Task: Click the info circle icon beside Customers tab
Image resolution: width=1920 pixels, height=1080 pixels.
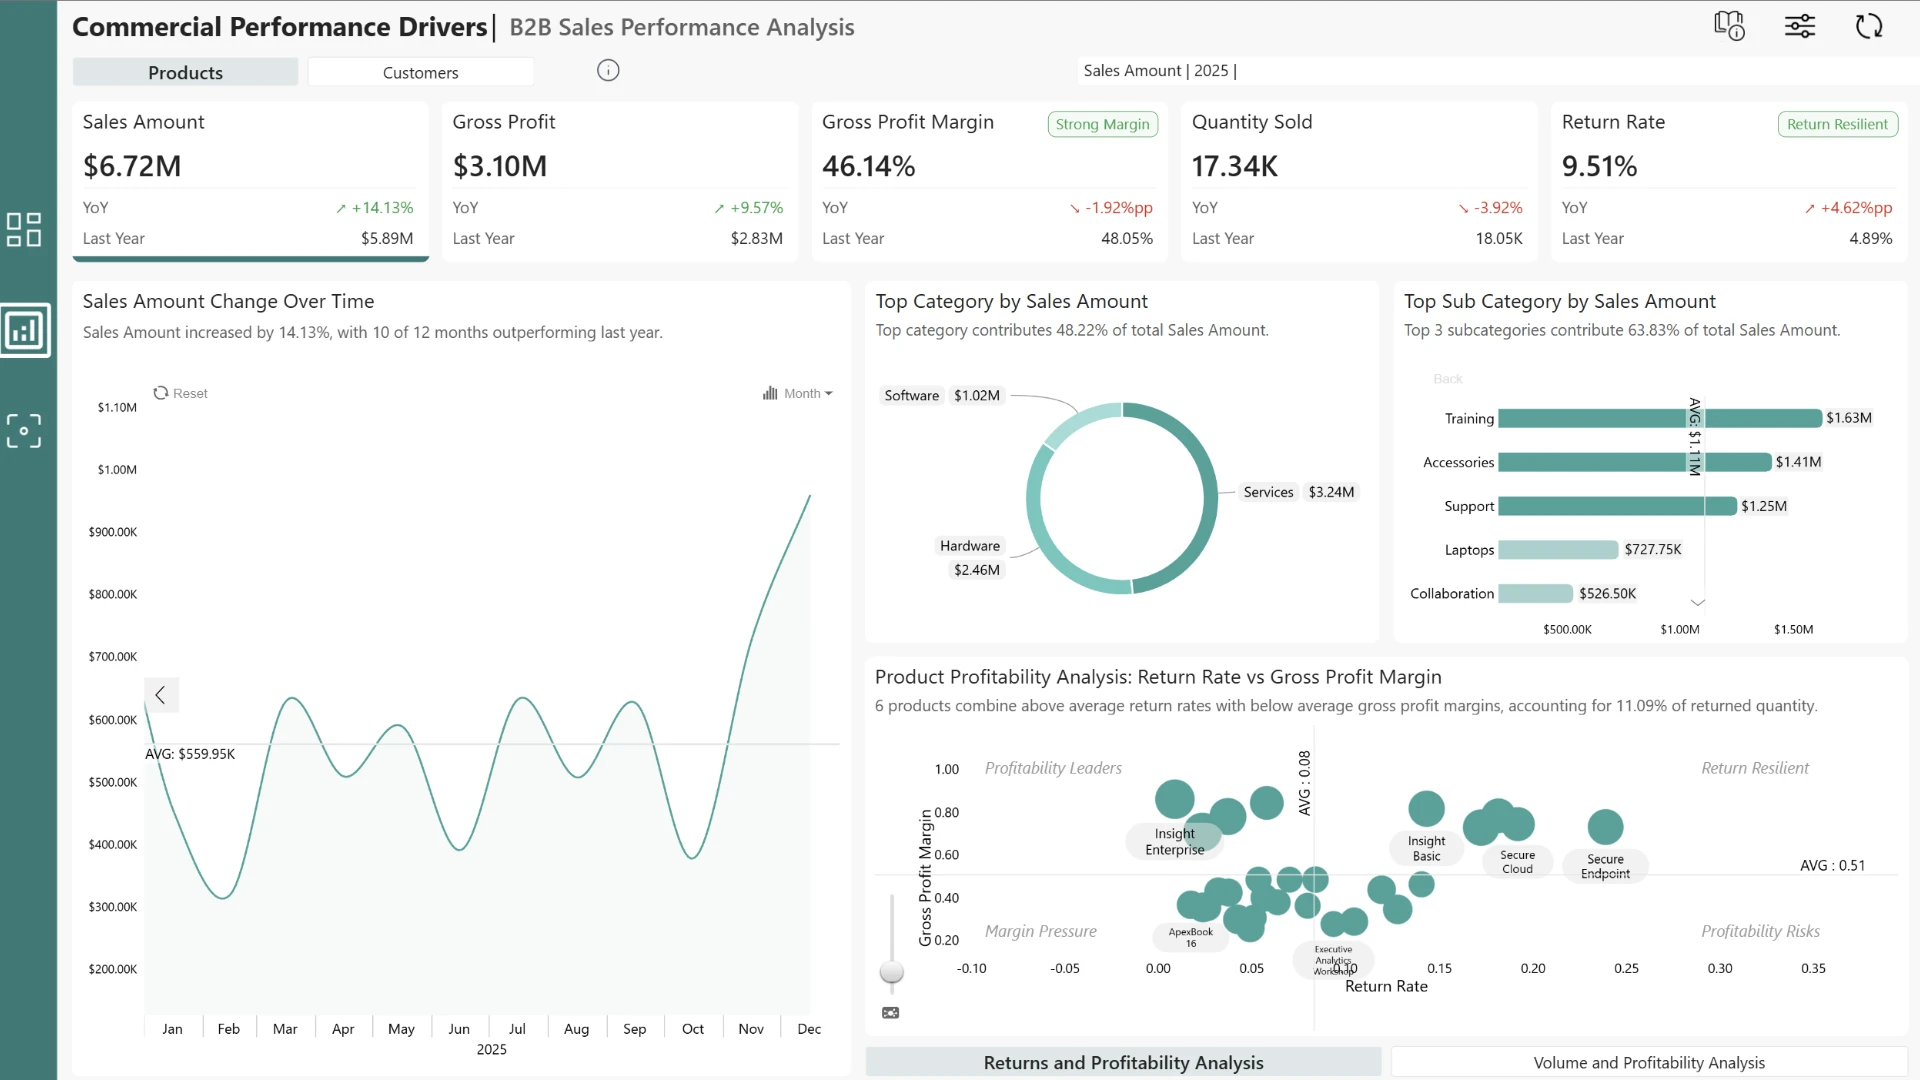Action: click(608, 70)
